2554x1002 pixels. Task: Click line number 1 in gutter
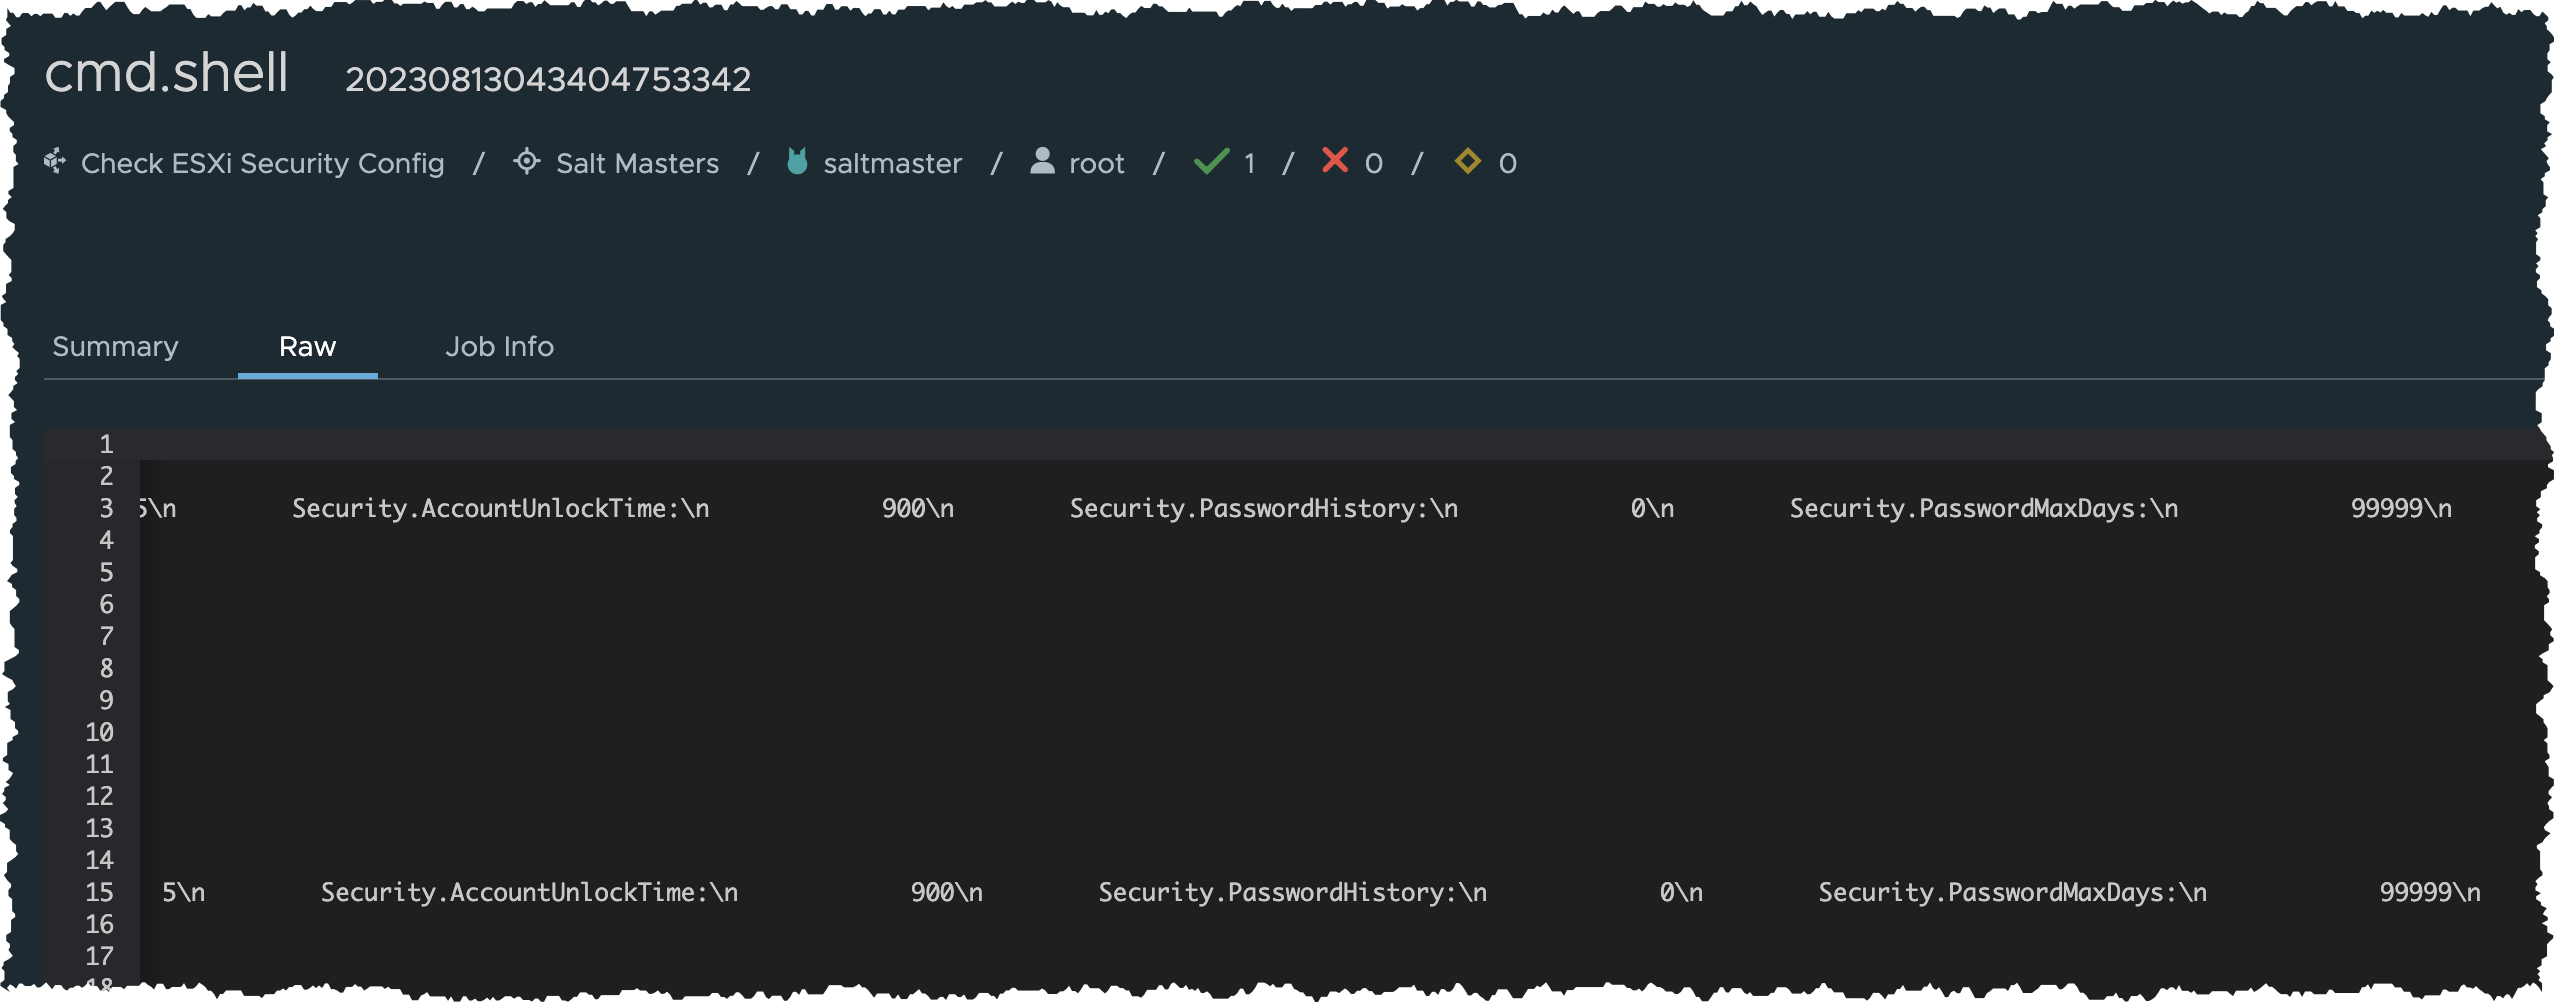pos(106,444)
